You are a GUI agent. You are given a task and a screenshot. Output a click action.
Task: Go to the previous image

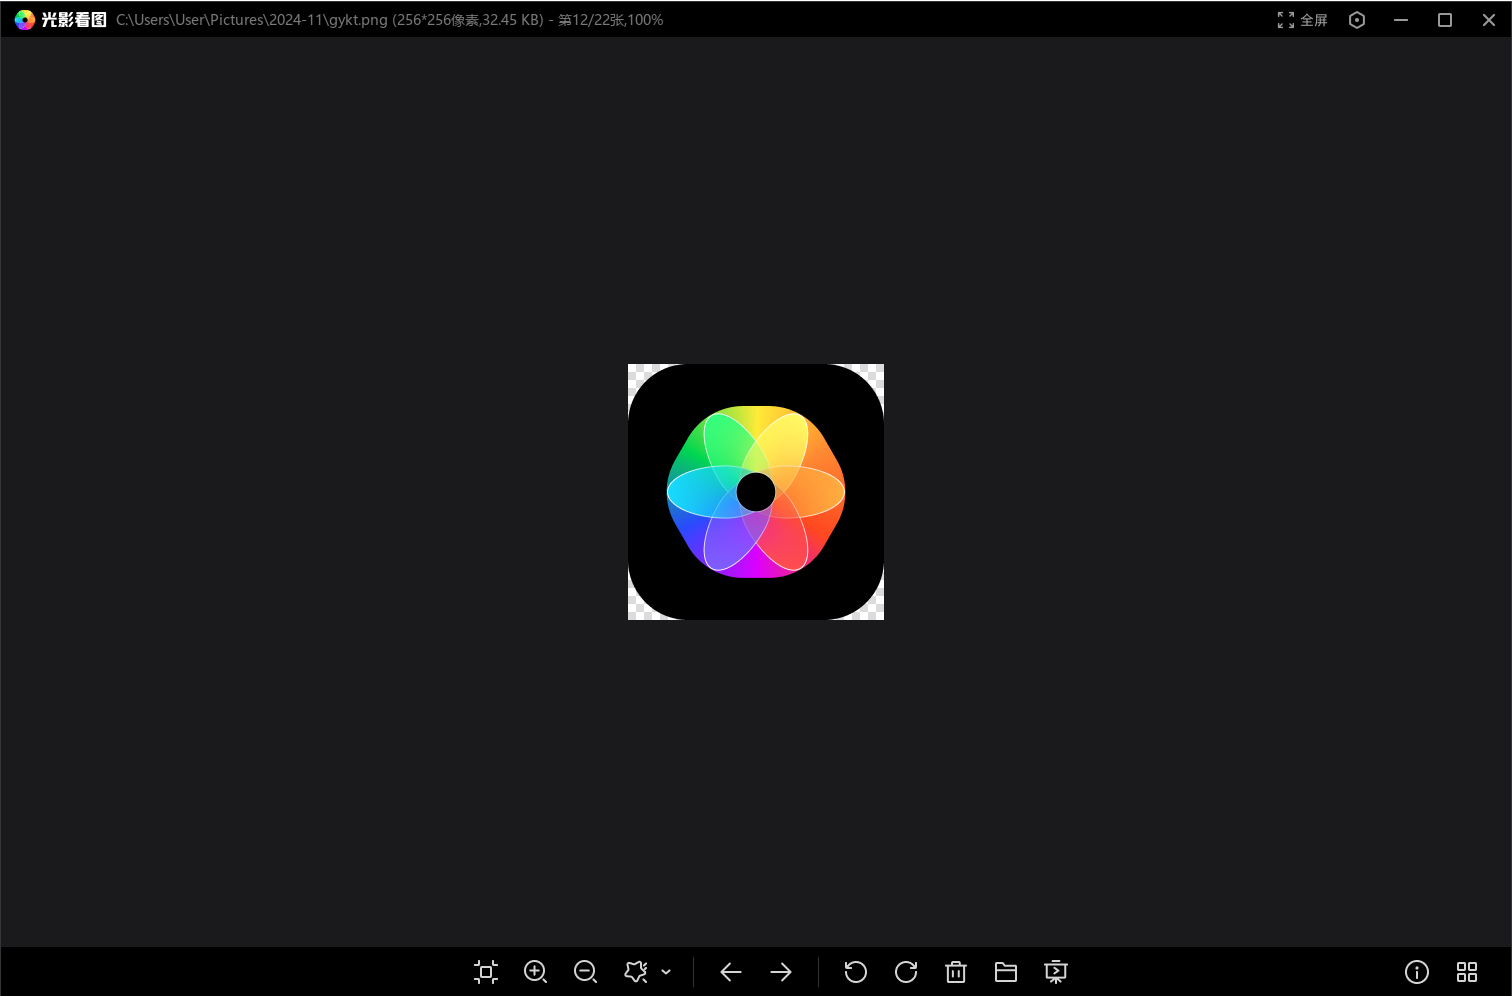[x=731, y=972]
